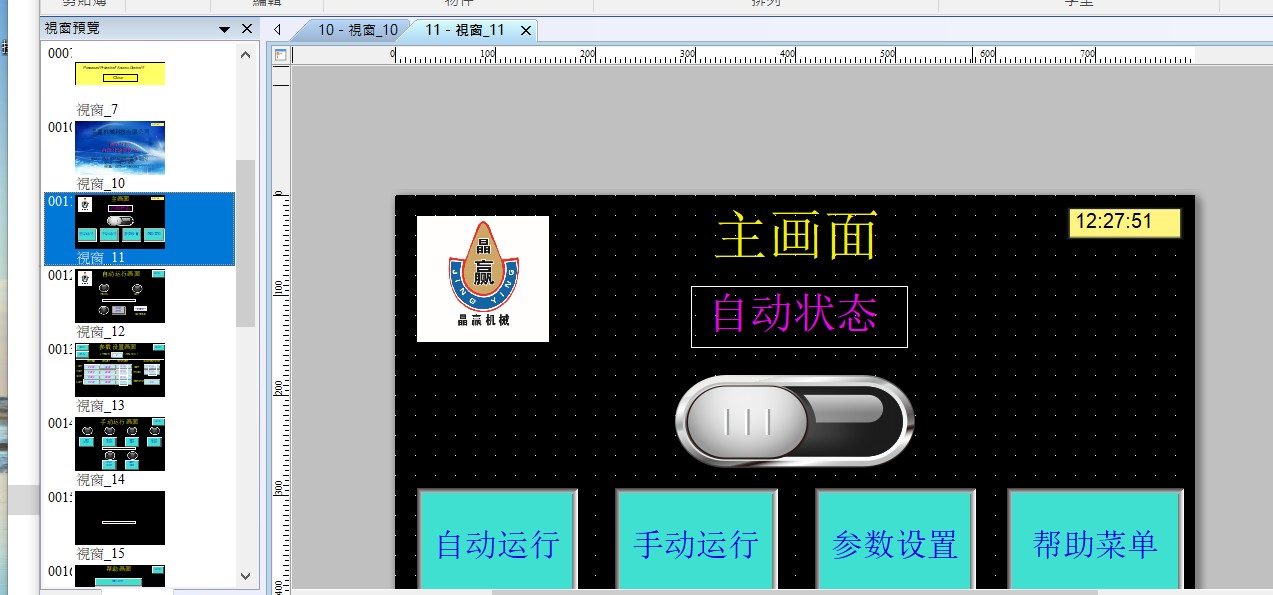Close the 11 - 視窗_11 tab
The image size is (1273, 595).
(525, 30)
